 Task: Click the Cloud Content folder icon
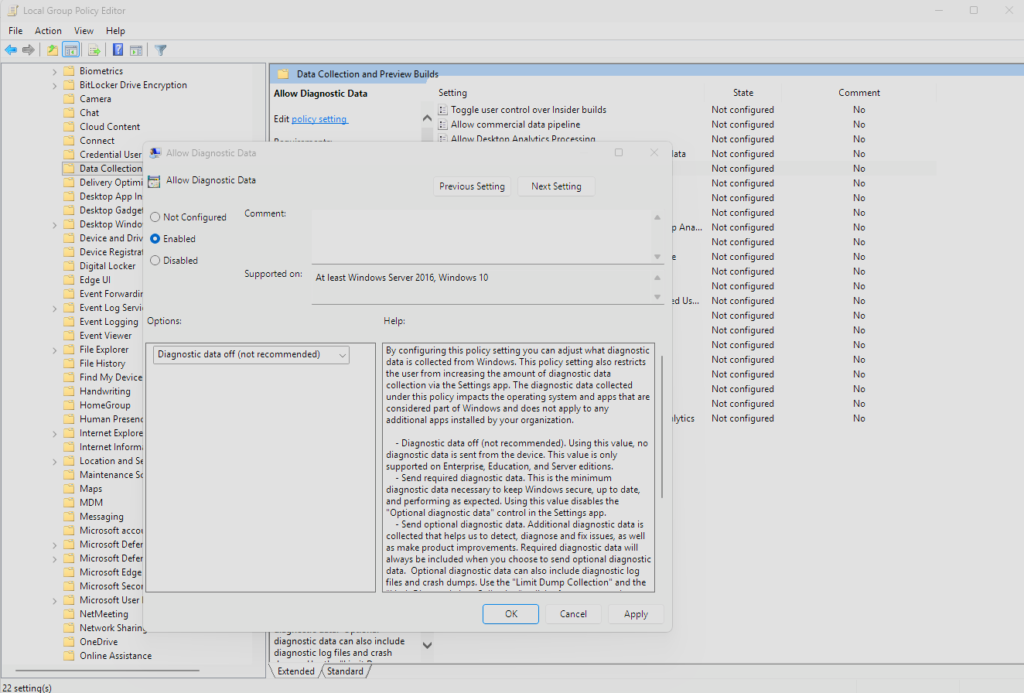[69, 127]
